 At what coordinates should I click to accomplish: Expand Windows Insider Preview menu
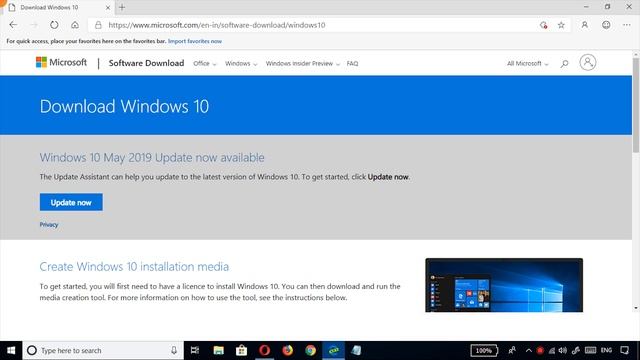pos(302,64)
